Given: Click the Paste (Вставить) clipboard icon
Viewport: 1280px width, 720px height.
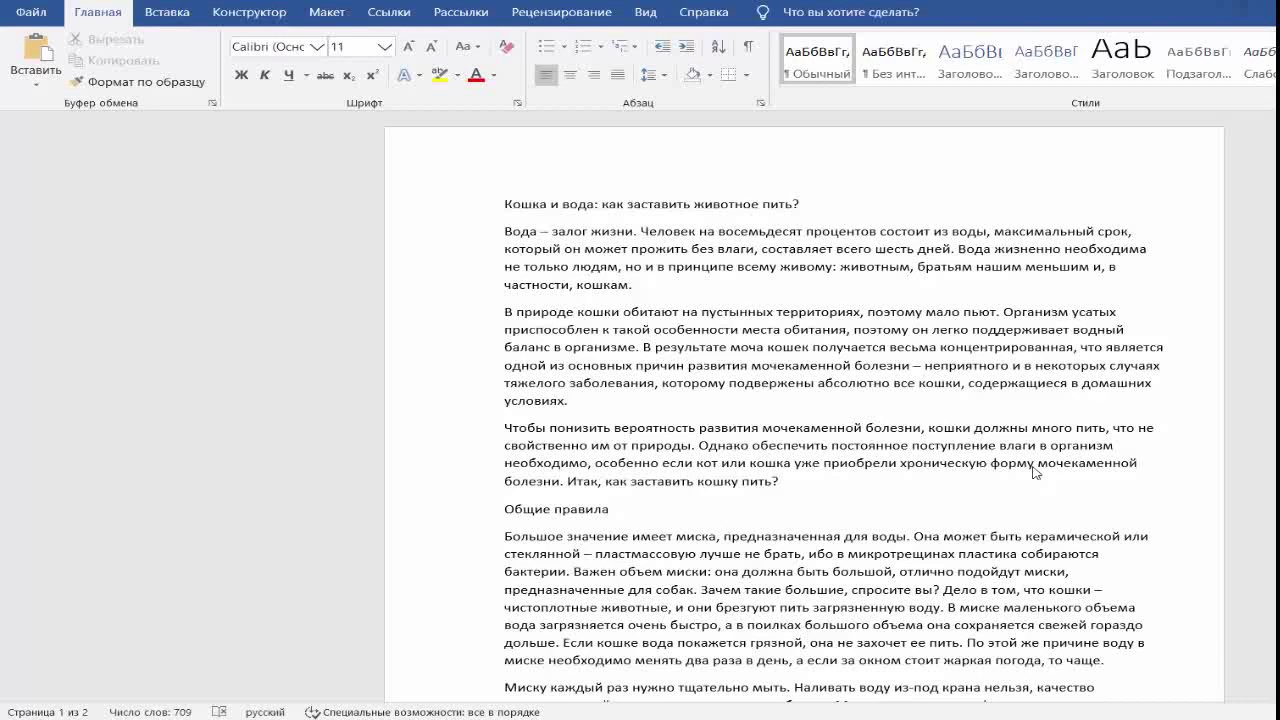Looking at the screenshot, I should click(36, 47).
